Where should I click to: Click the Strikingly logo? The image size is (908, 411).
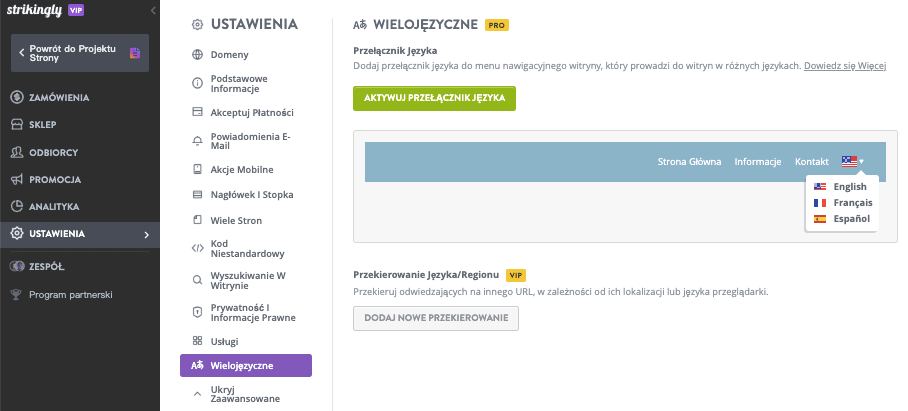click(x=34, y=10)
